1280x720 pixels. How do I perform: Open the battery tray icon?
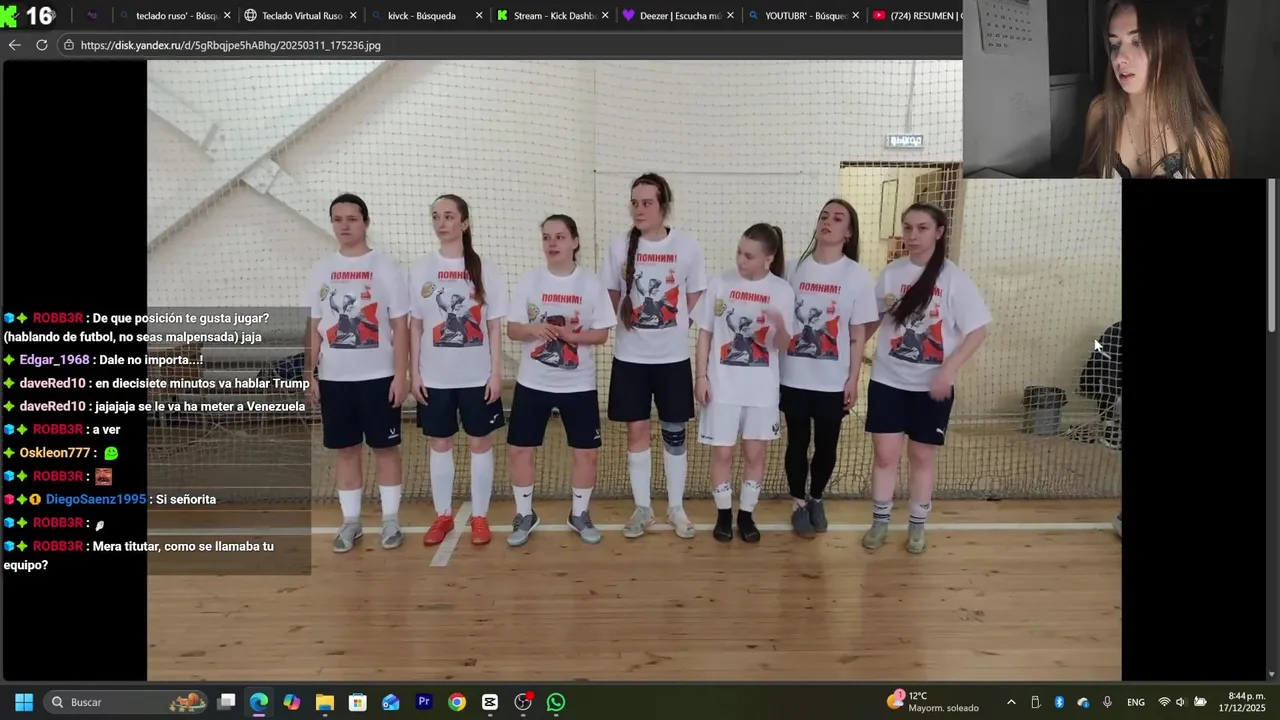pos(1200,702)
